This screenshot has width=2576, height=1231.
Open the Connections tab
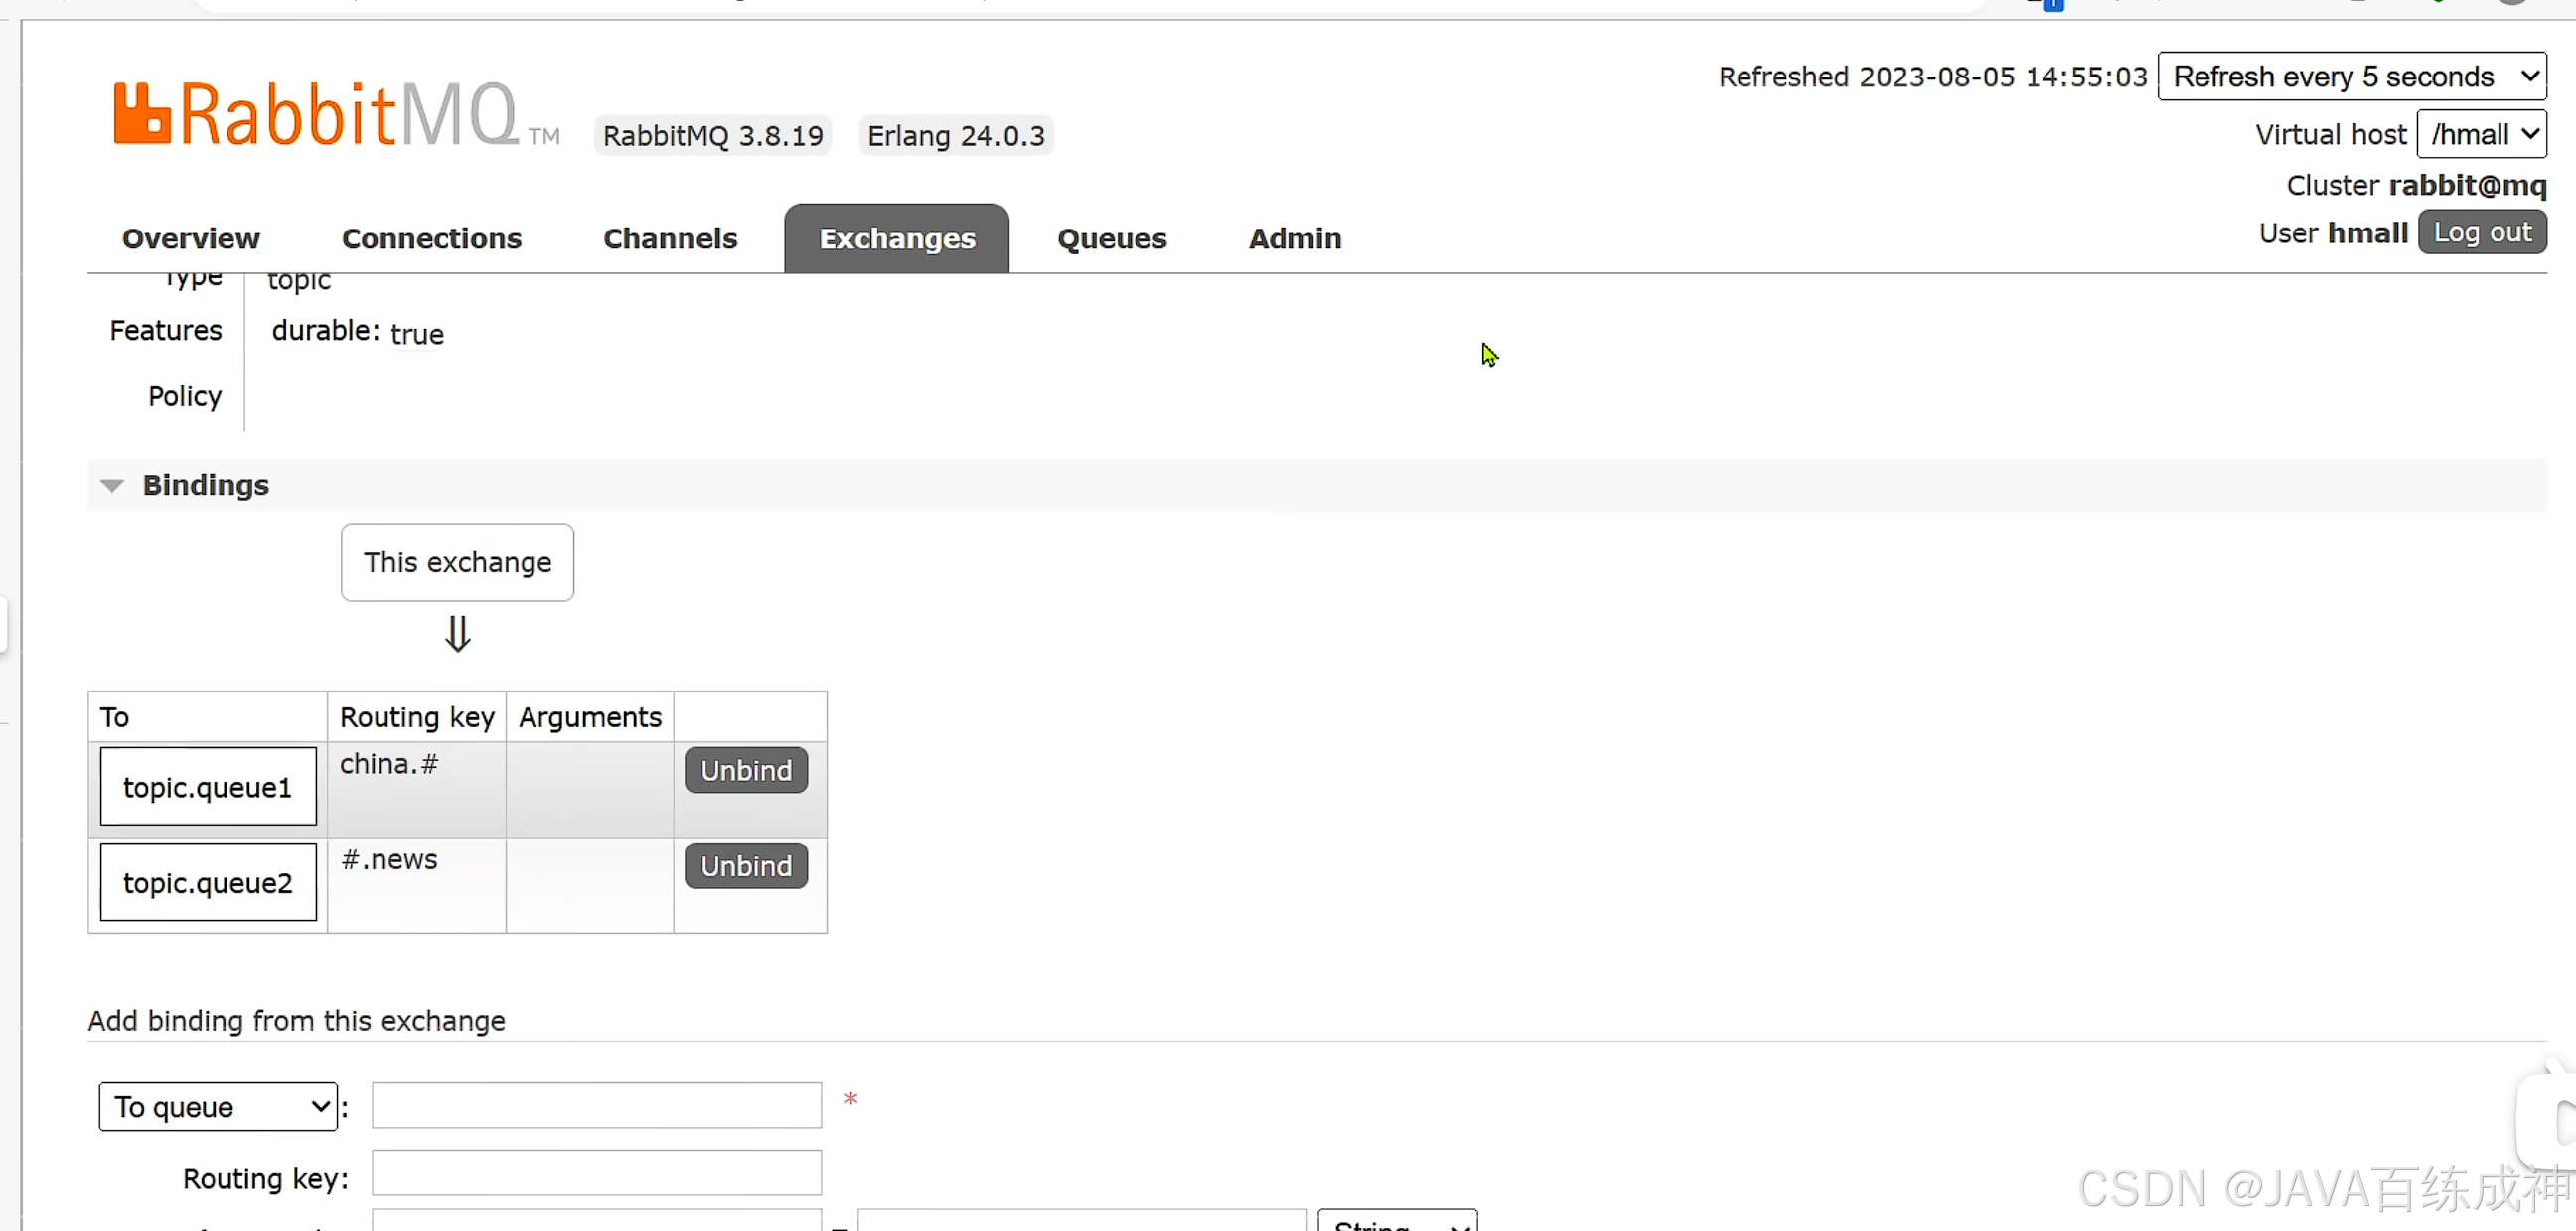[431, 239]
